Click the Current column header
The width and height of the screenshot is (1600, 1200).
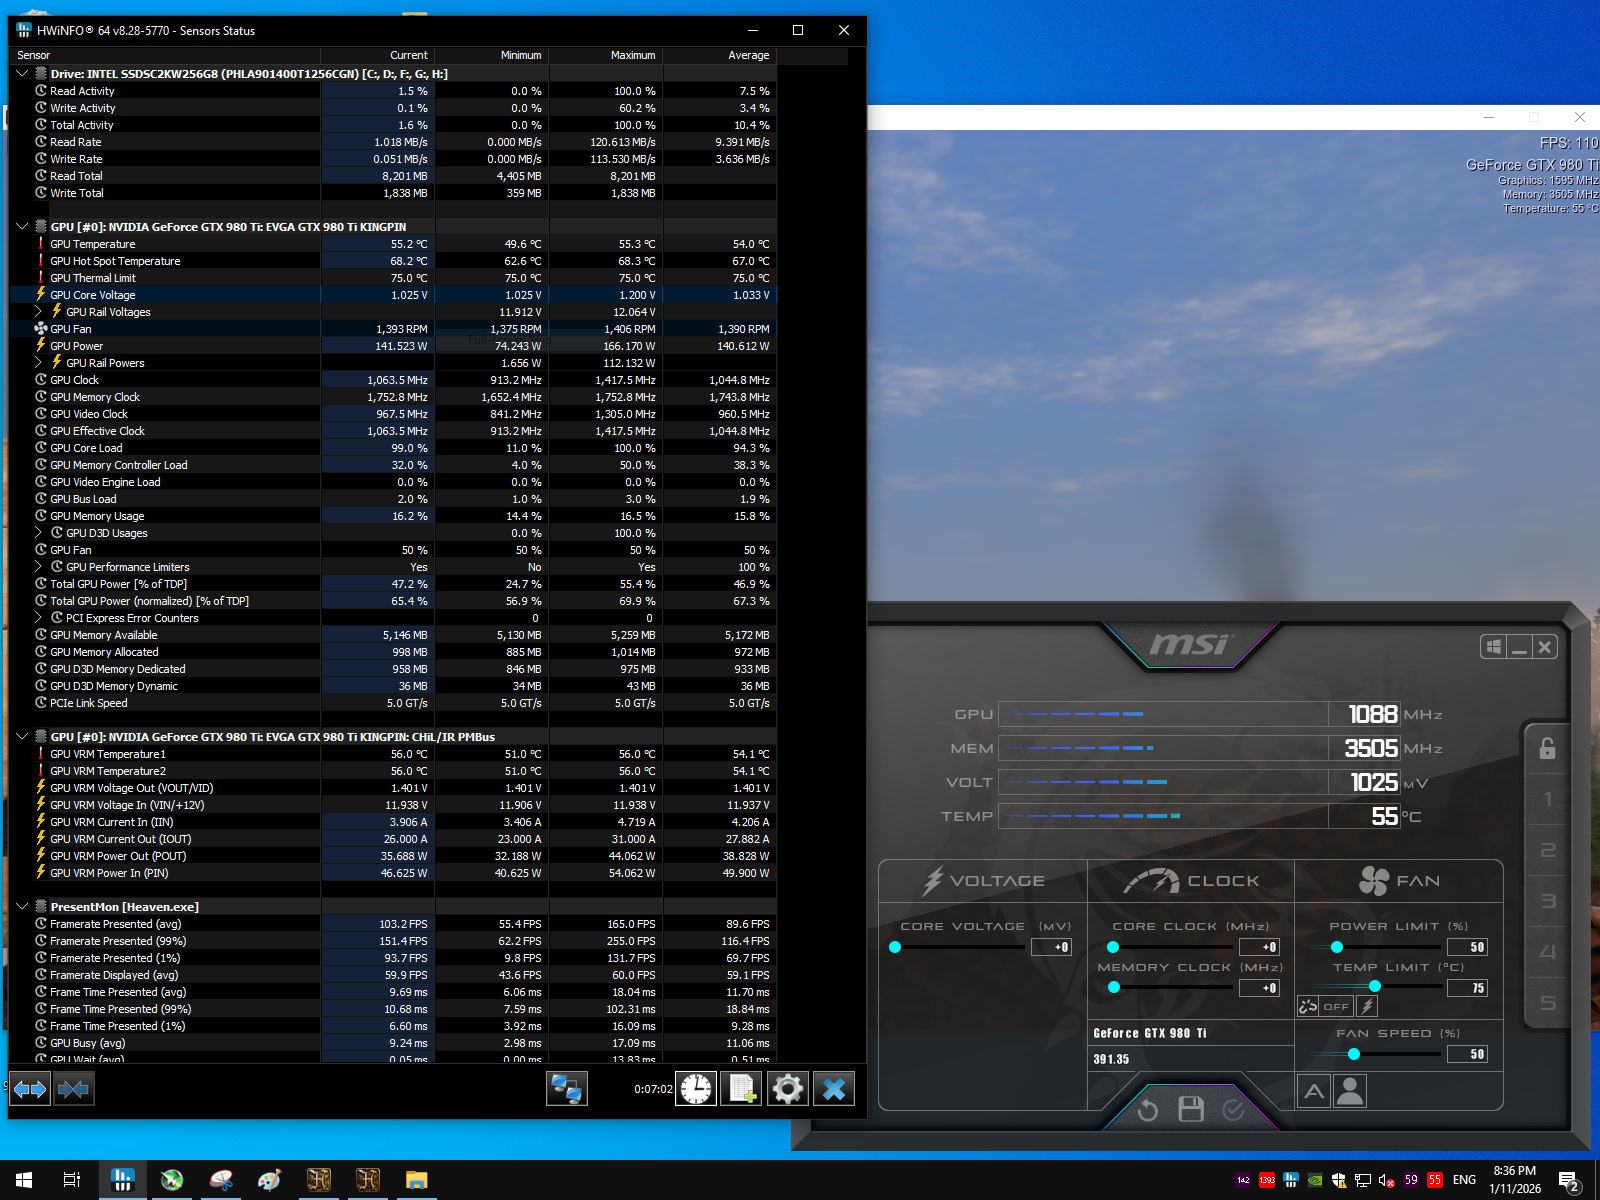tap(378, 55)
